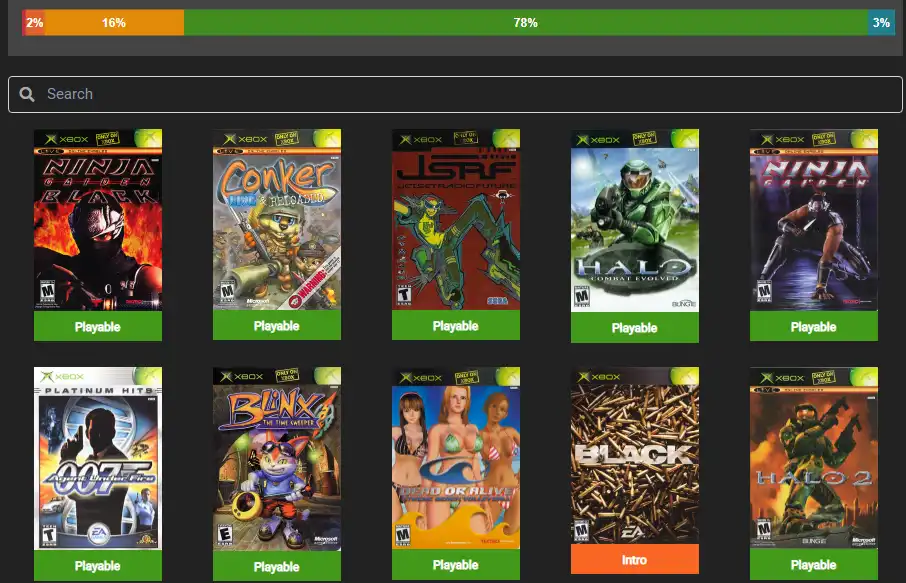Screen dimensions: 906x583
Task: Open JSRF Jet Set Radio Future cover
Action: (456, 220)
